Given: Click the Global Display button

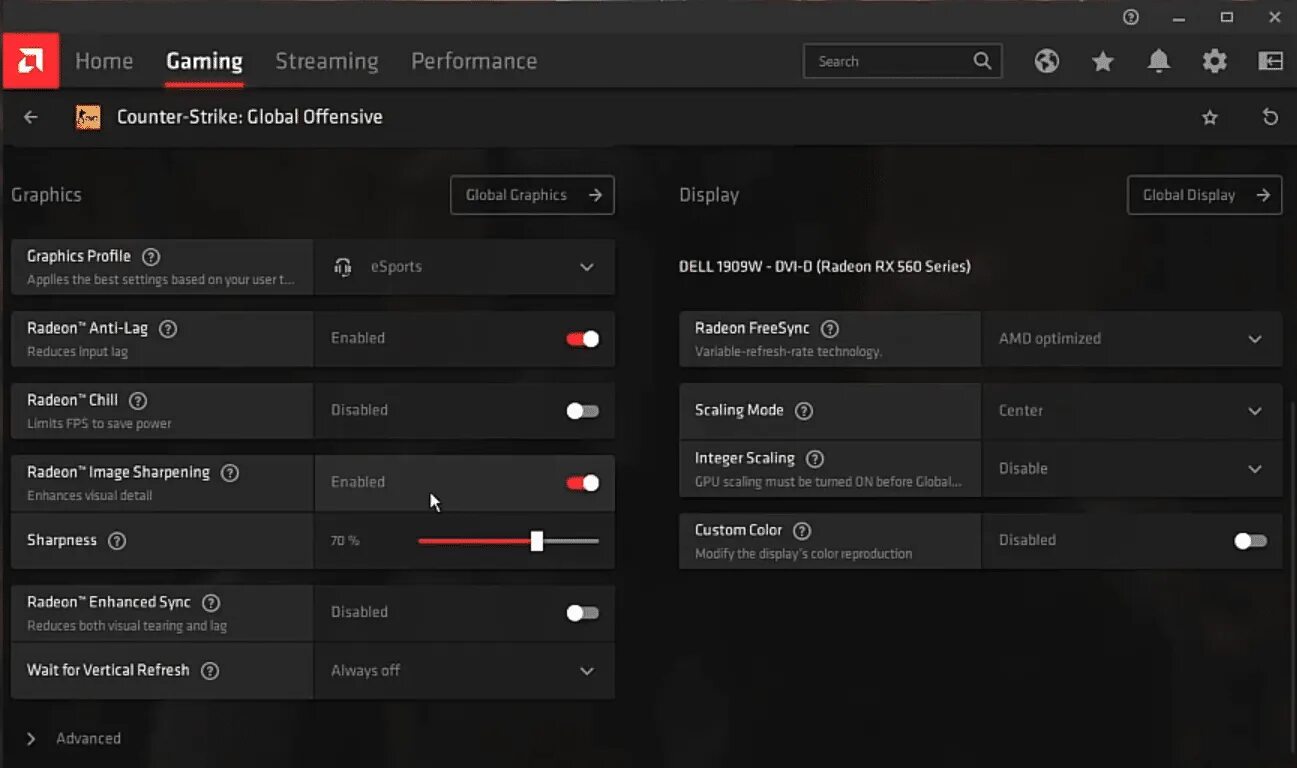Looking at the screenshot, I should point(1204,195).
